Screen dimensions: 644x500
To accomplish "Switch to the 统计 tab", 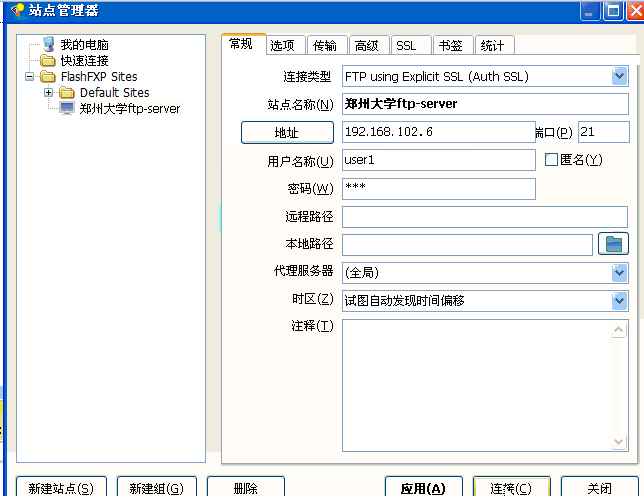I will 494,45.
